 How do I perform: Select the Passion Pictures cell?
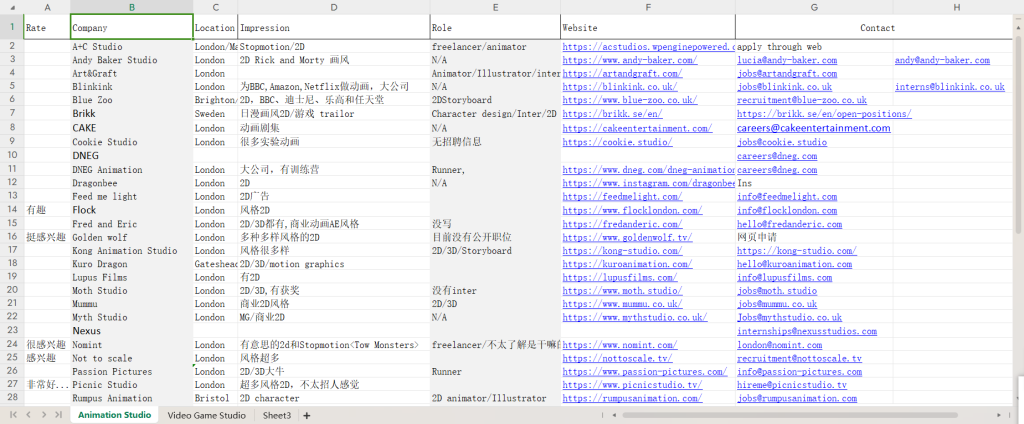click(x=131, y=371)
